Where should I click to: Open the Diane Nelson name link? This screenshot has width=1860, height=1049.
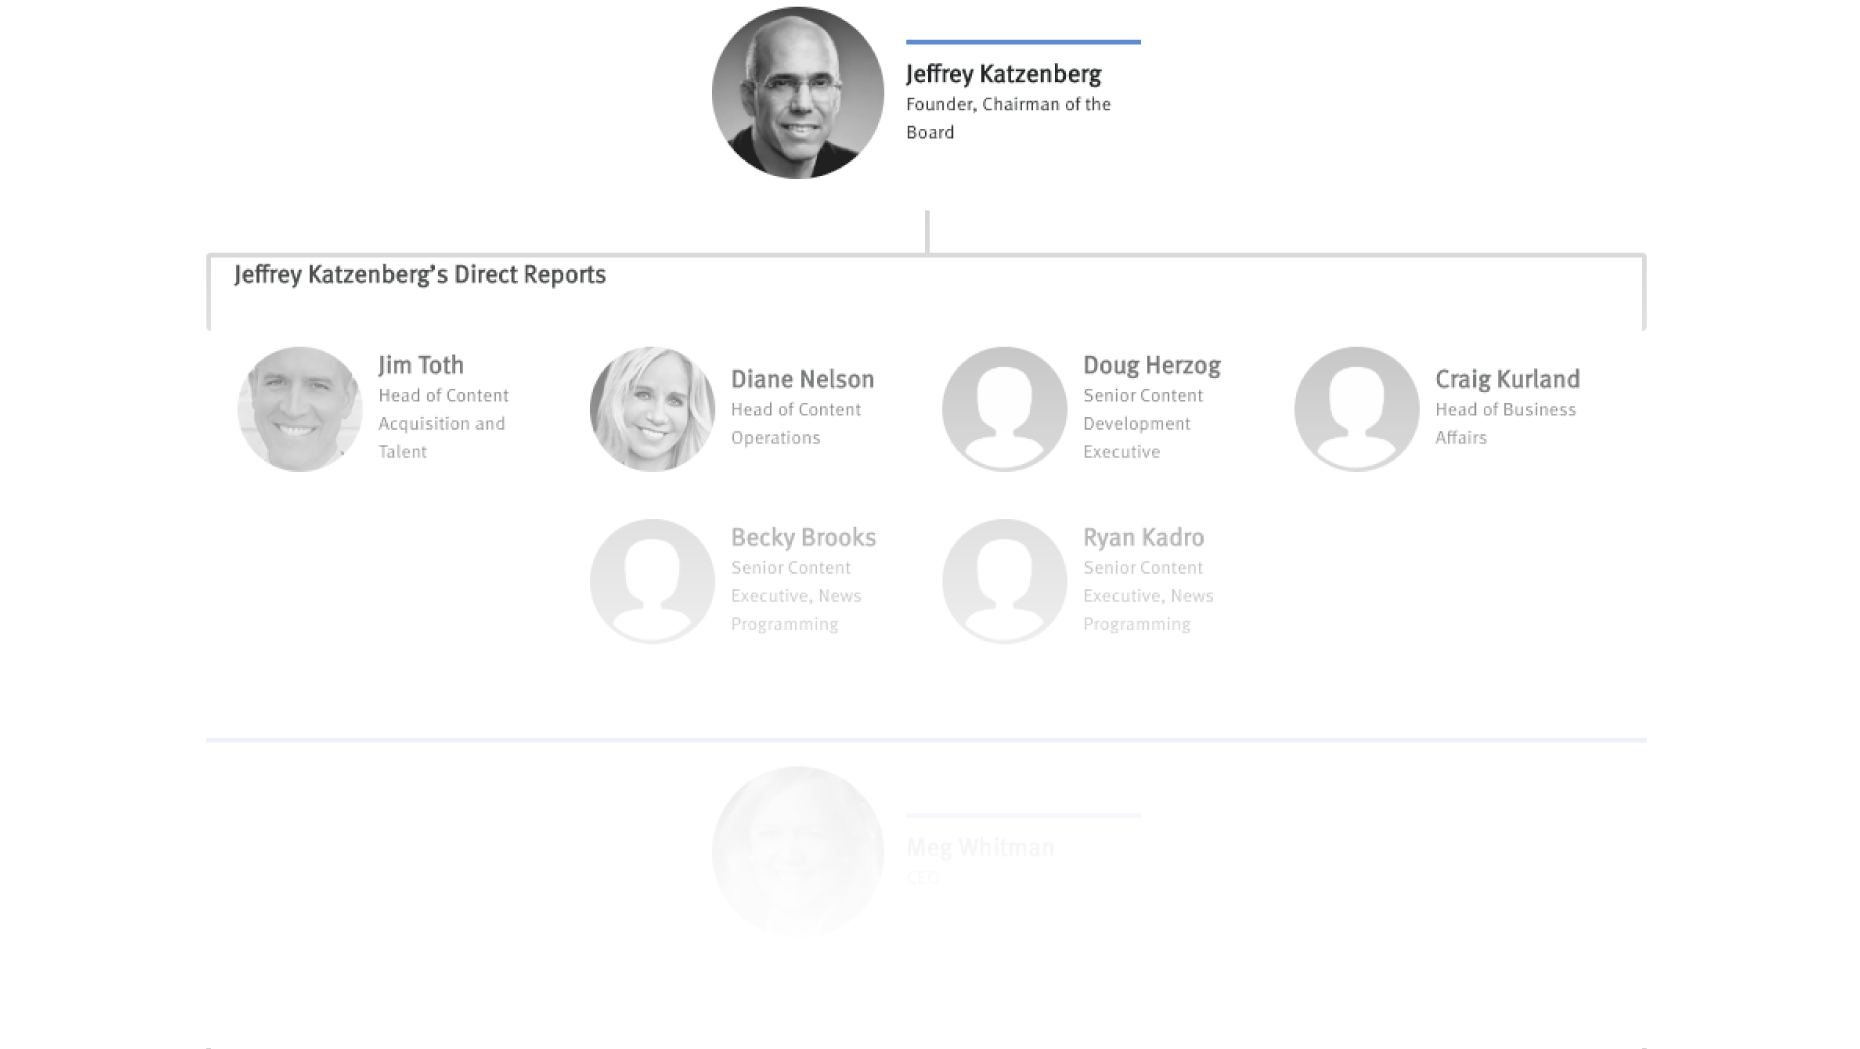coord(802,379)
